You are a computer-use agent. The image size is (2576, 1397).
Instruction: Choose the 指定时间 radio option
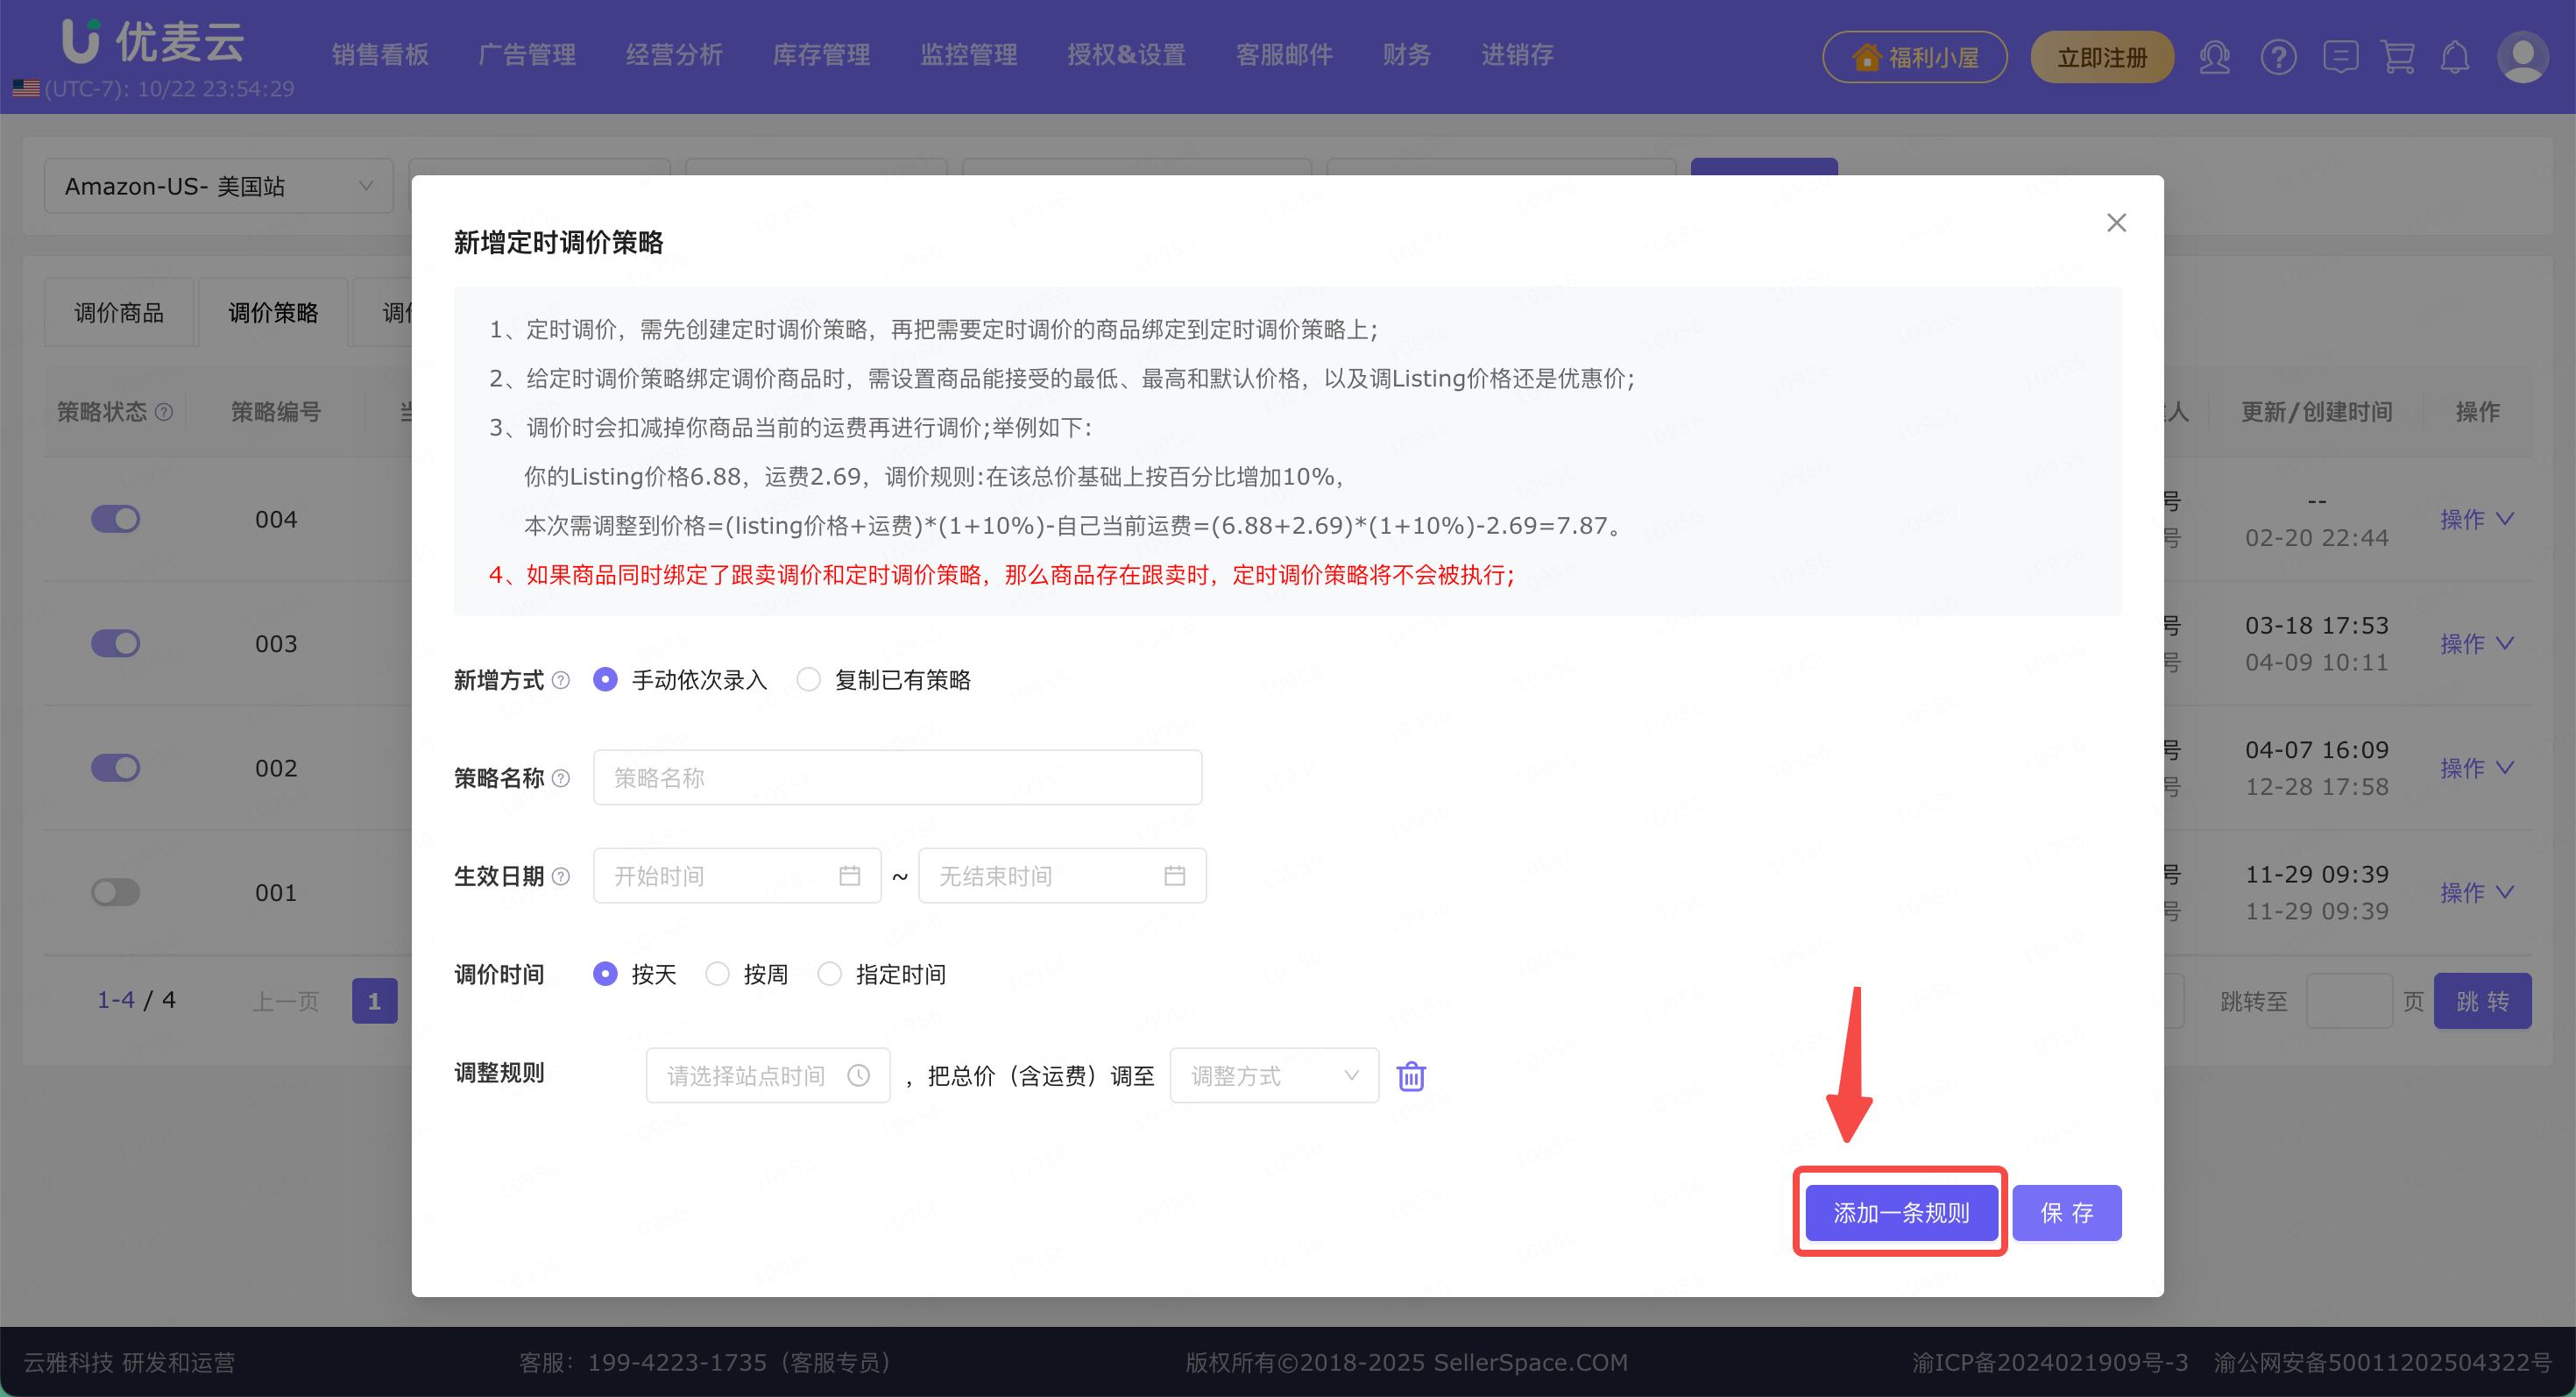(x=829, y=974)
